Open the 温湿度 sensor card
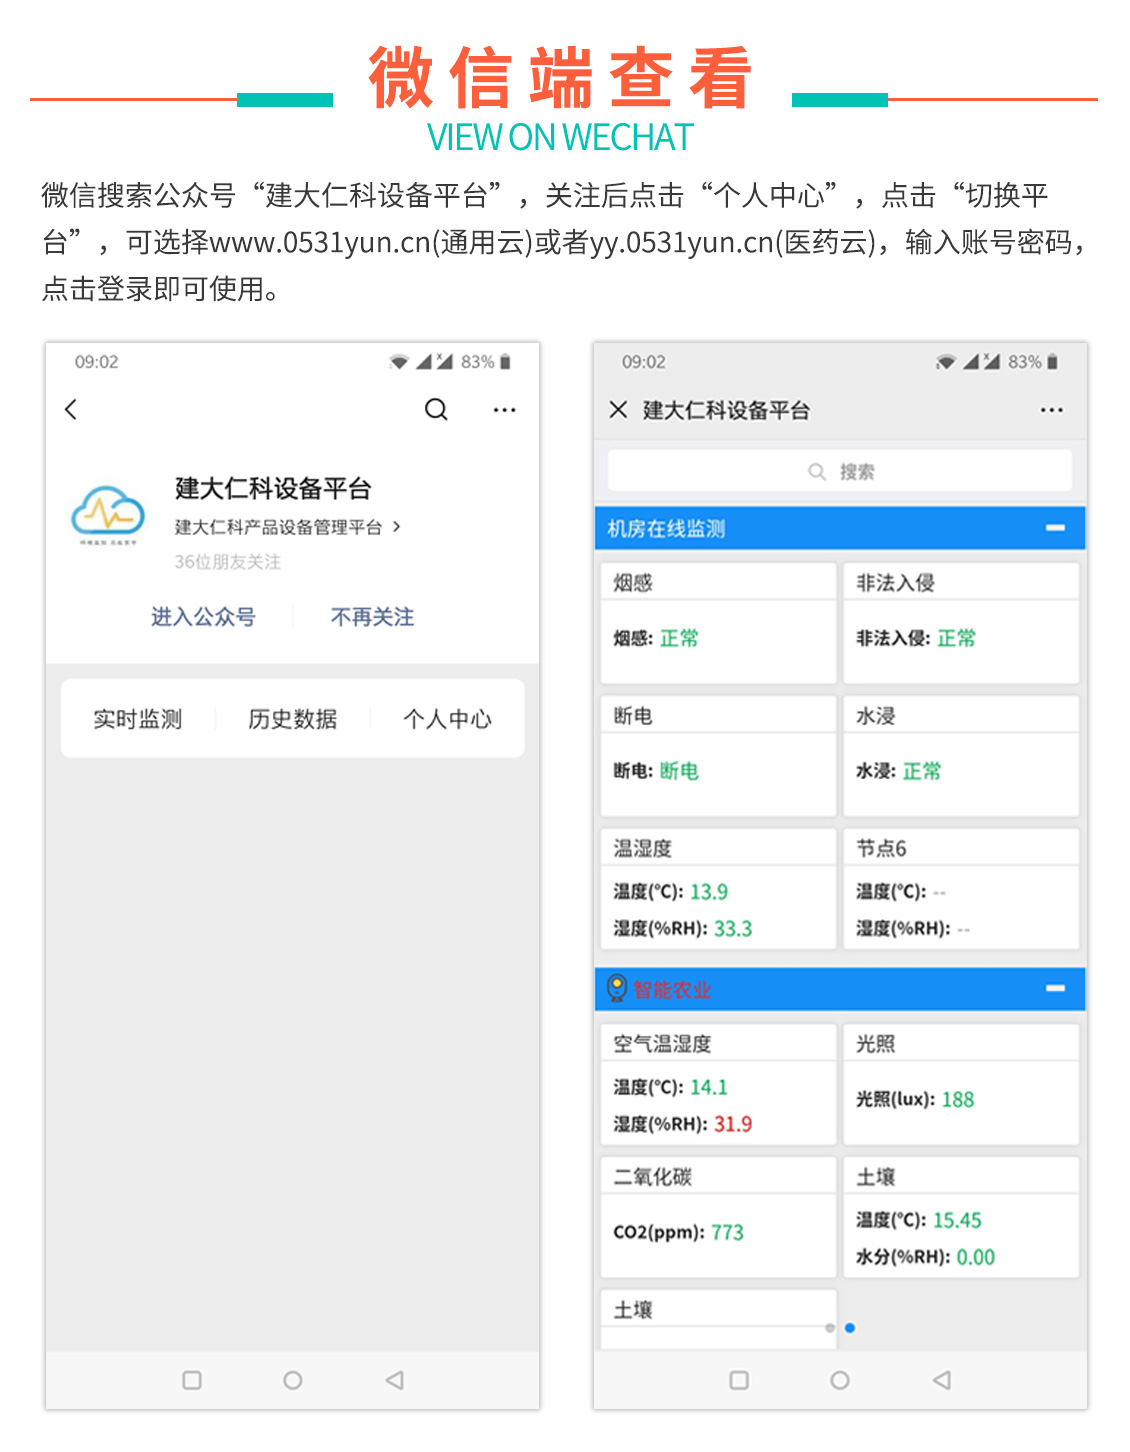 coord(718,889)
